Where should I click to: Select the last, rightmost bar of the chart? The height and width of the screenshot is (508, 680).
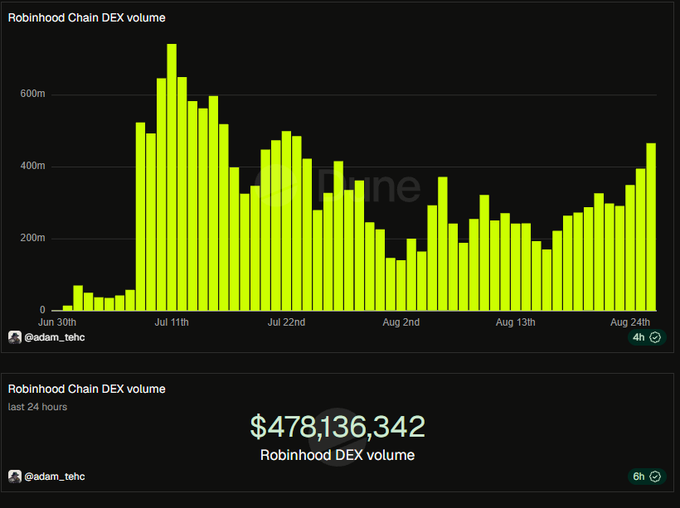[651, 227]
